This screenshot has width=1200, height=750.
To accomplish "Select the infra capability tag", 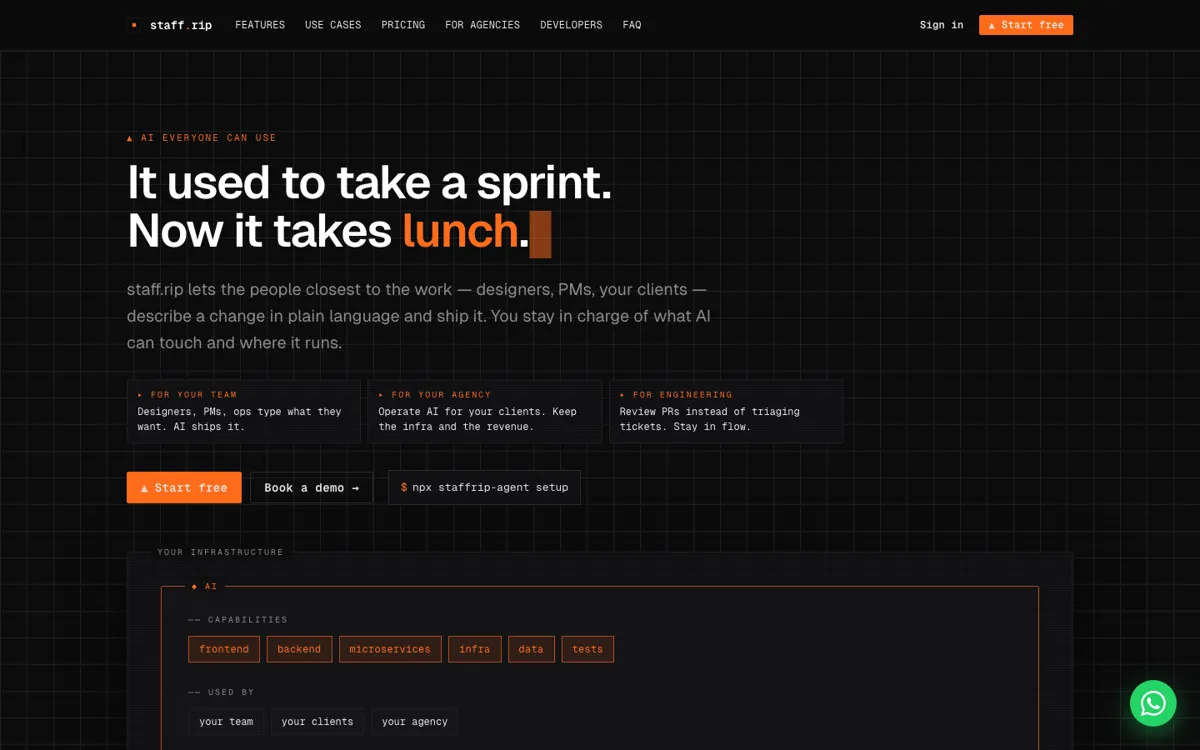I will 475,649.
